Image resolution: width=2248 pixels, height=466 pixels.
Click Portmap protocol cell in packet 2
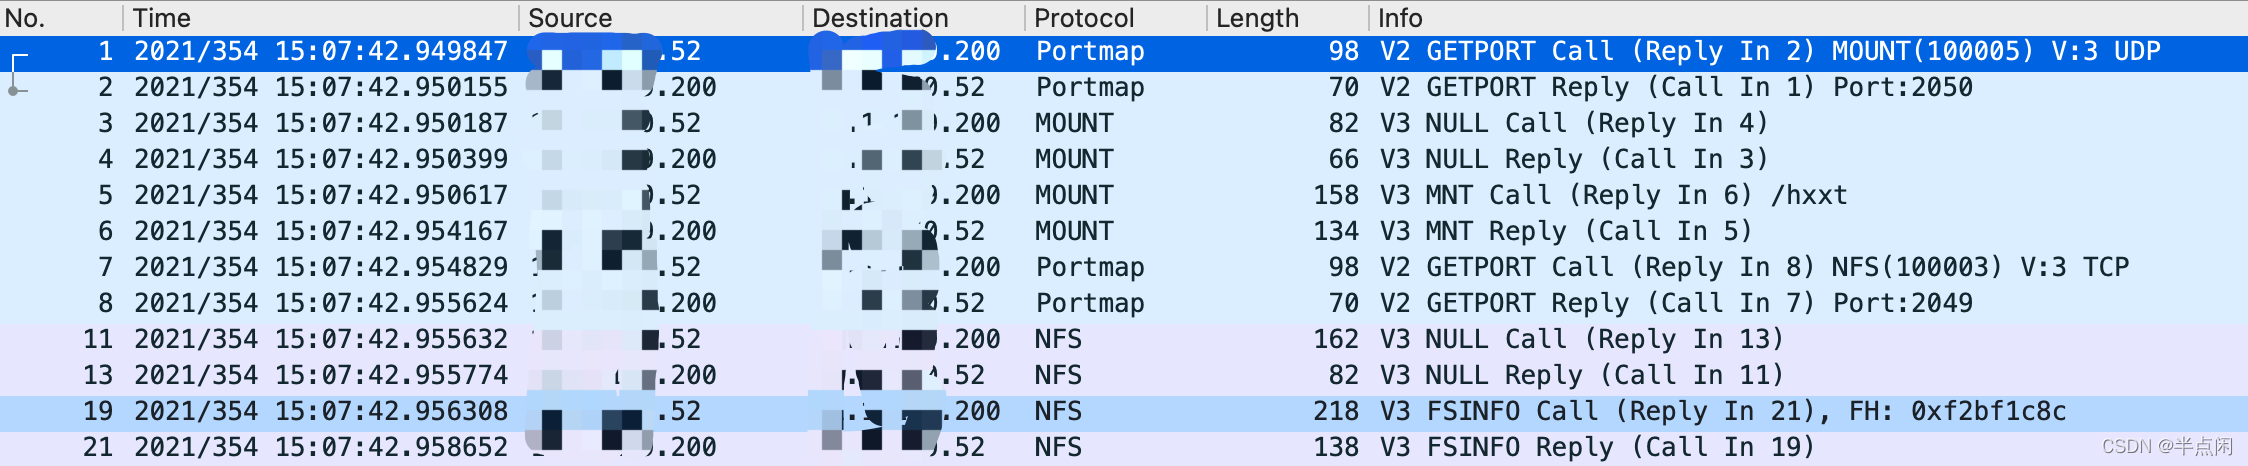click(1090, 88)
